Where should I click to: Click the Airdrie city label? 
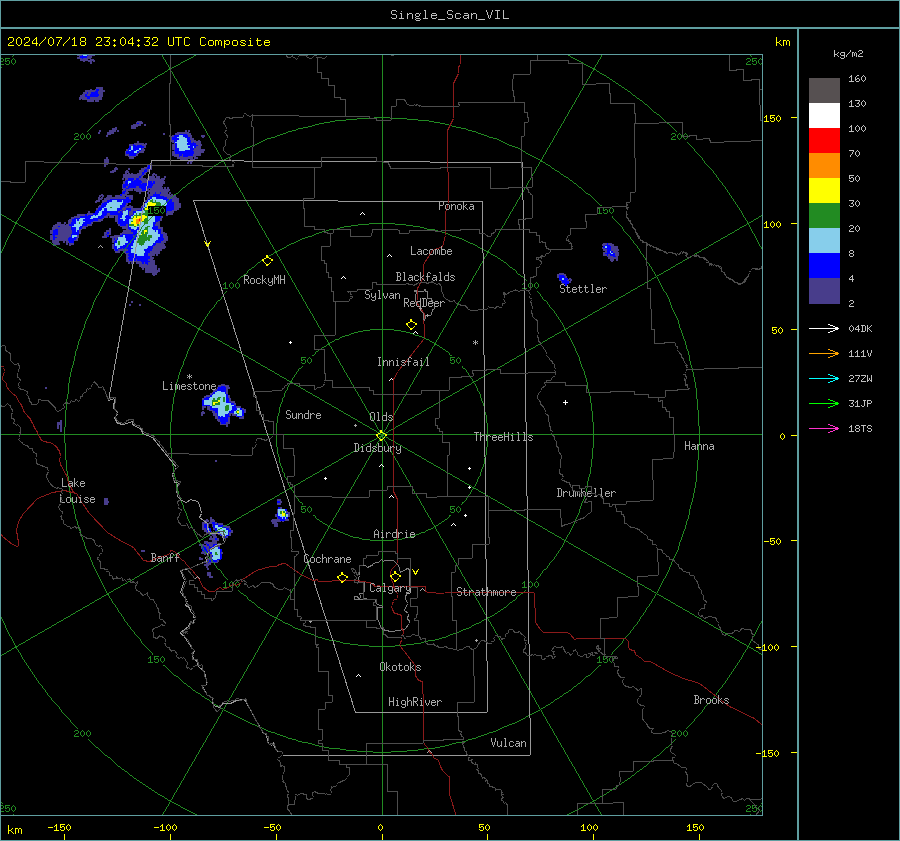click(x=394, y=534)
